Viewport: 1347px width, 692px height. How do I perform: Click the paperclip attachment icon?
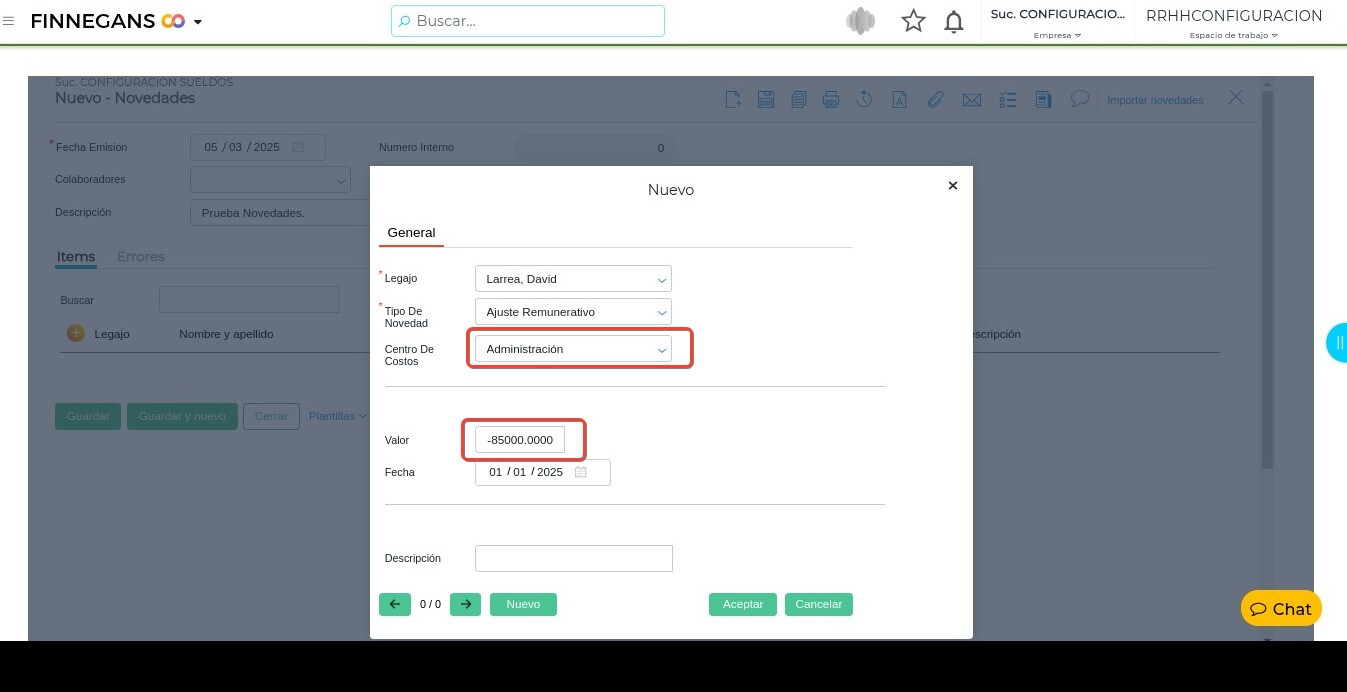pos(935,99)
